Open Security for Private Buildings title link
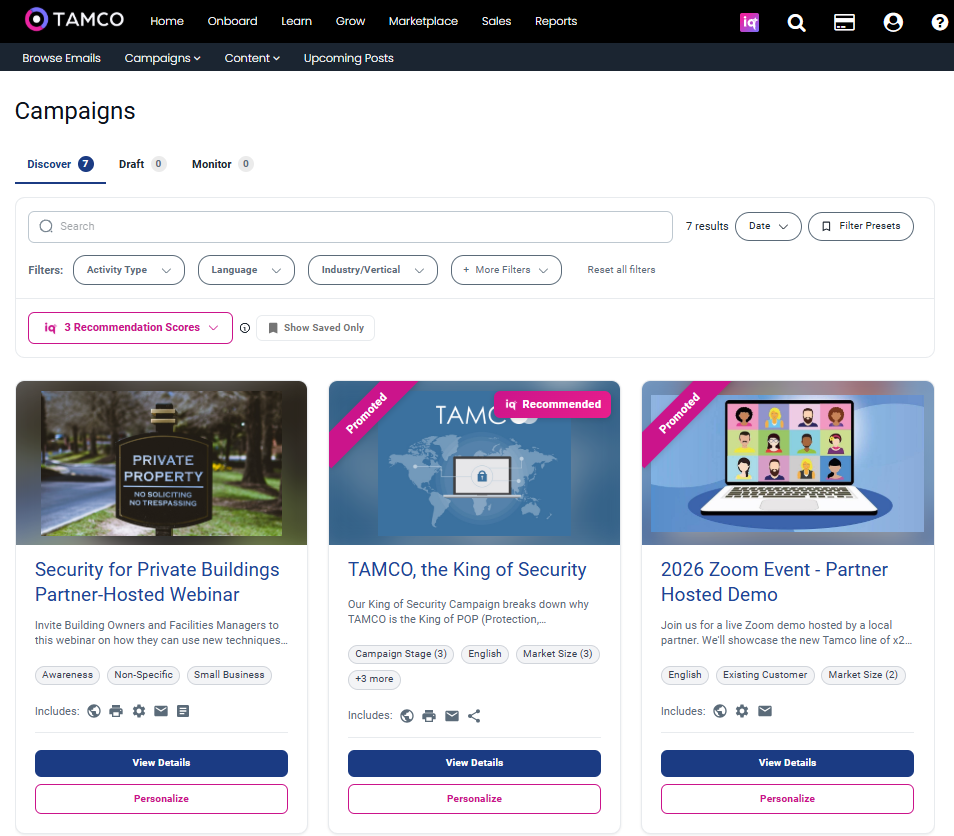 pyautogui.click(x=157, y=582)
